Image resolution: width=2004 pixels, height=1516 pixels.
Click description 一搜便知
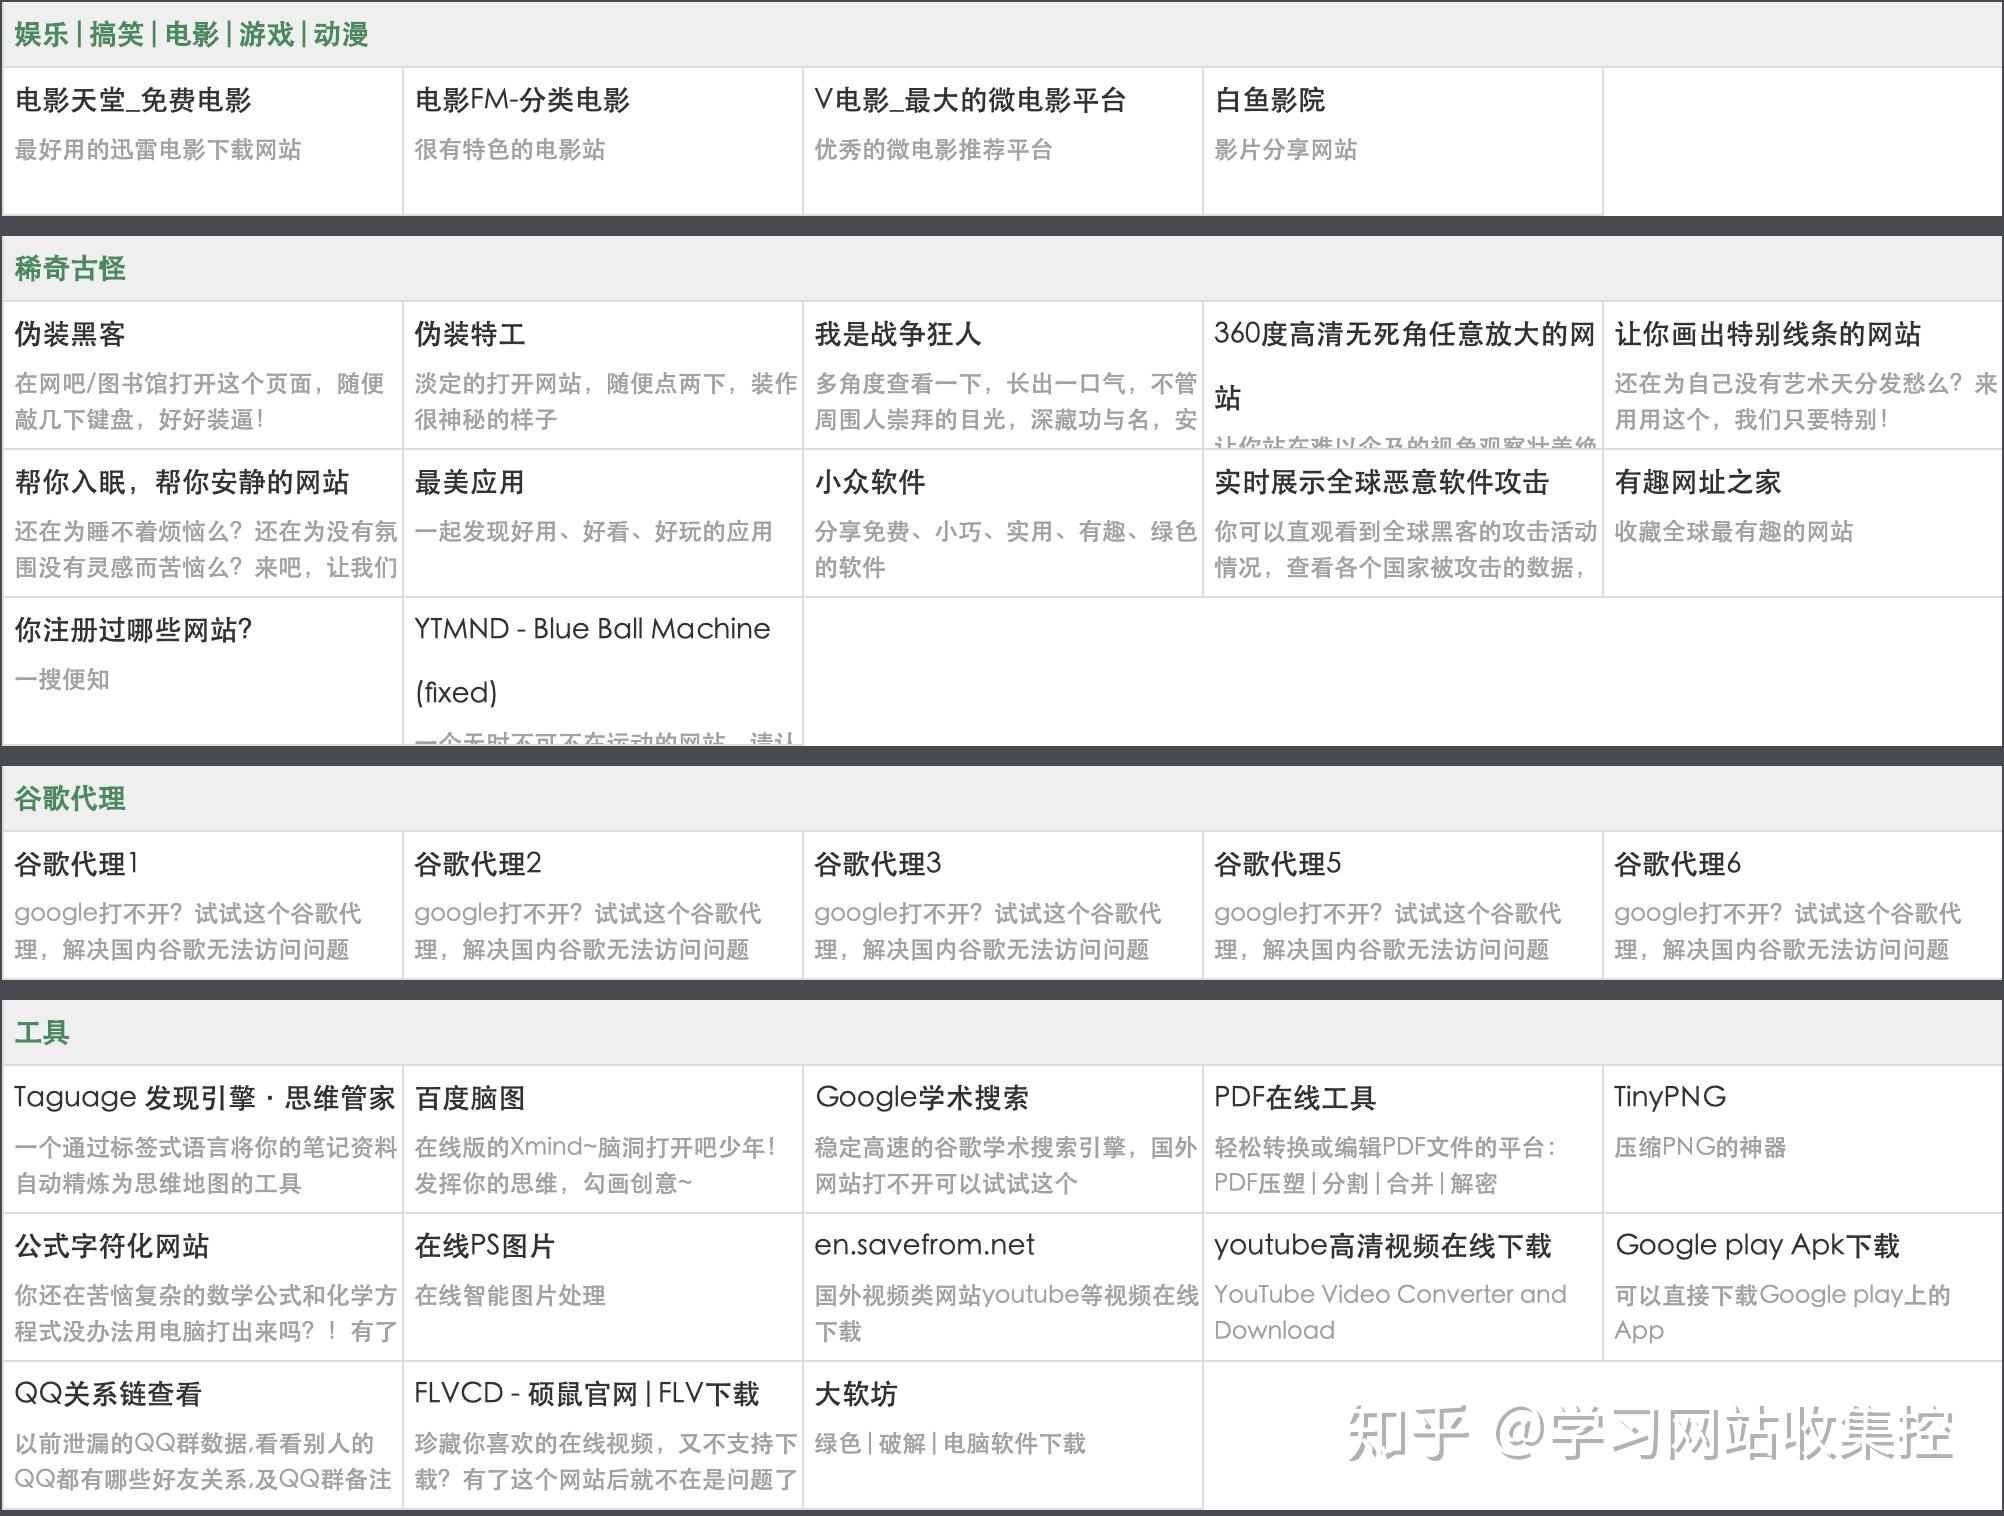tap(62, 680)
